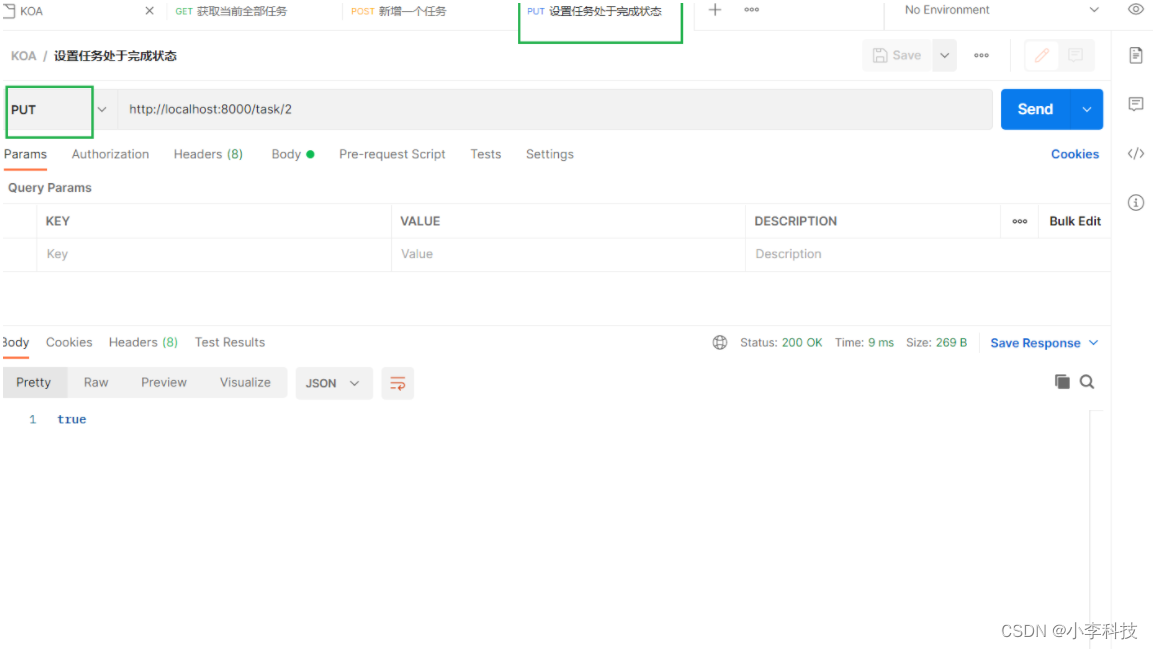The width and height of the screenshot is (1153, 649).
Task: Select the Raw response view tab
Action: point(96,383)
